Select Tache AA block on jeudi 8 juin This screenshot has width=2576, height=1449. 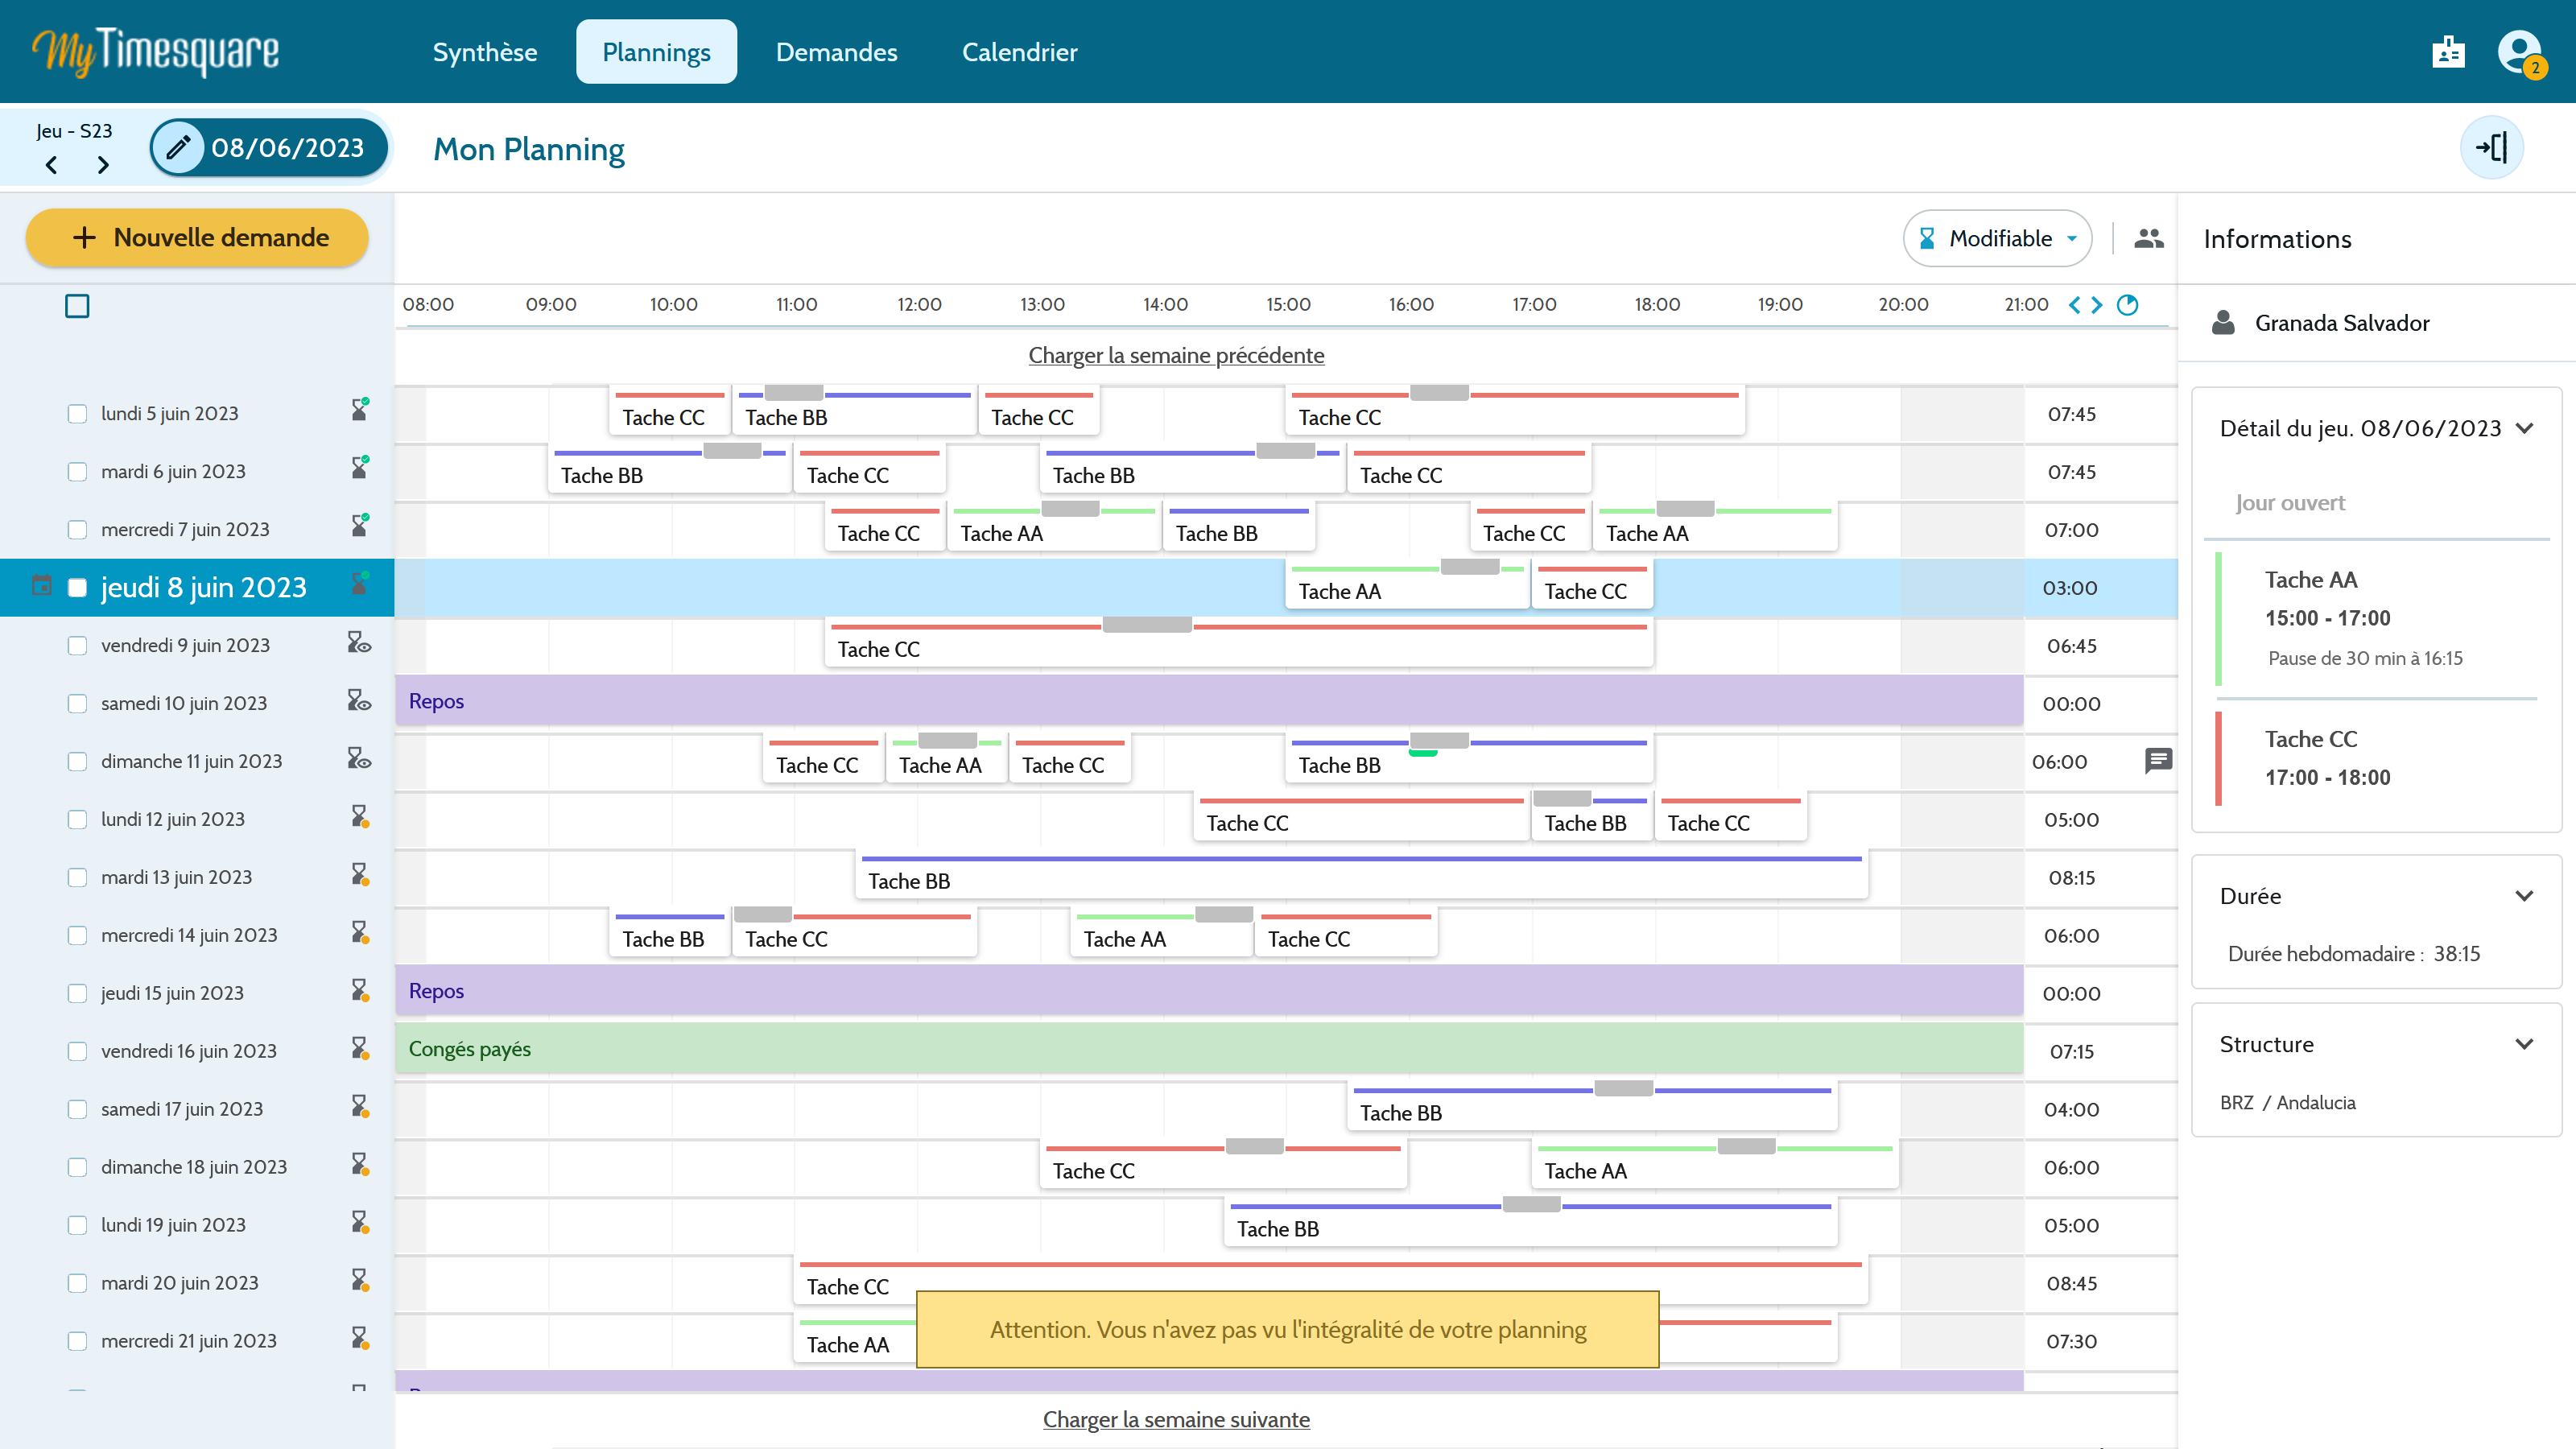coord(1407,586)
